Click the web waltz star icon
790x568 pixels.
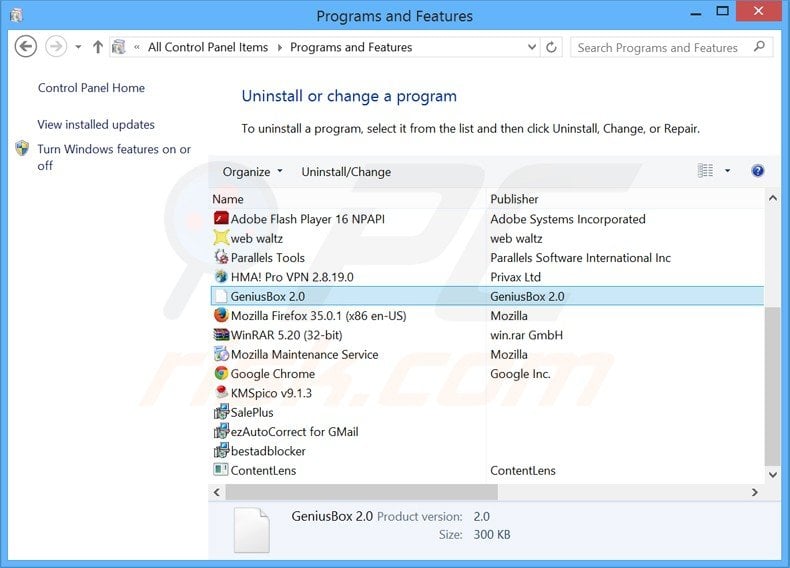point(221,237)
